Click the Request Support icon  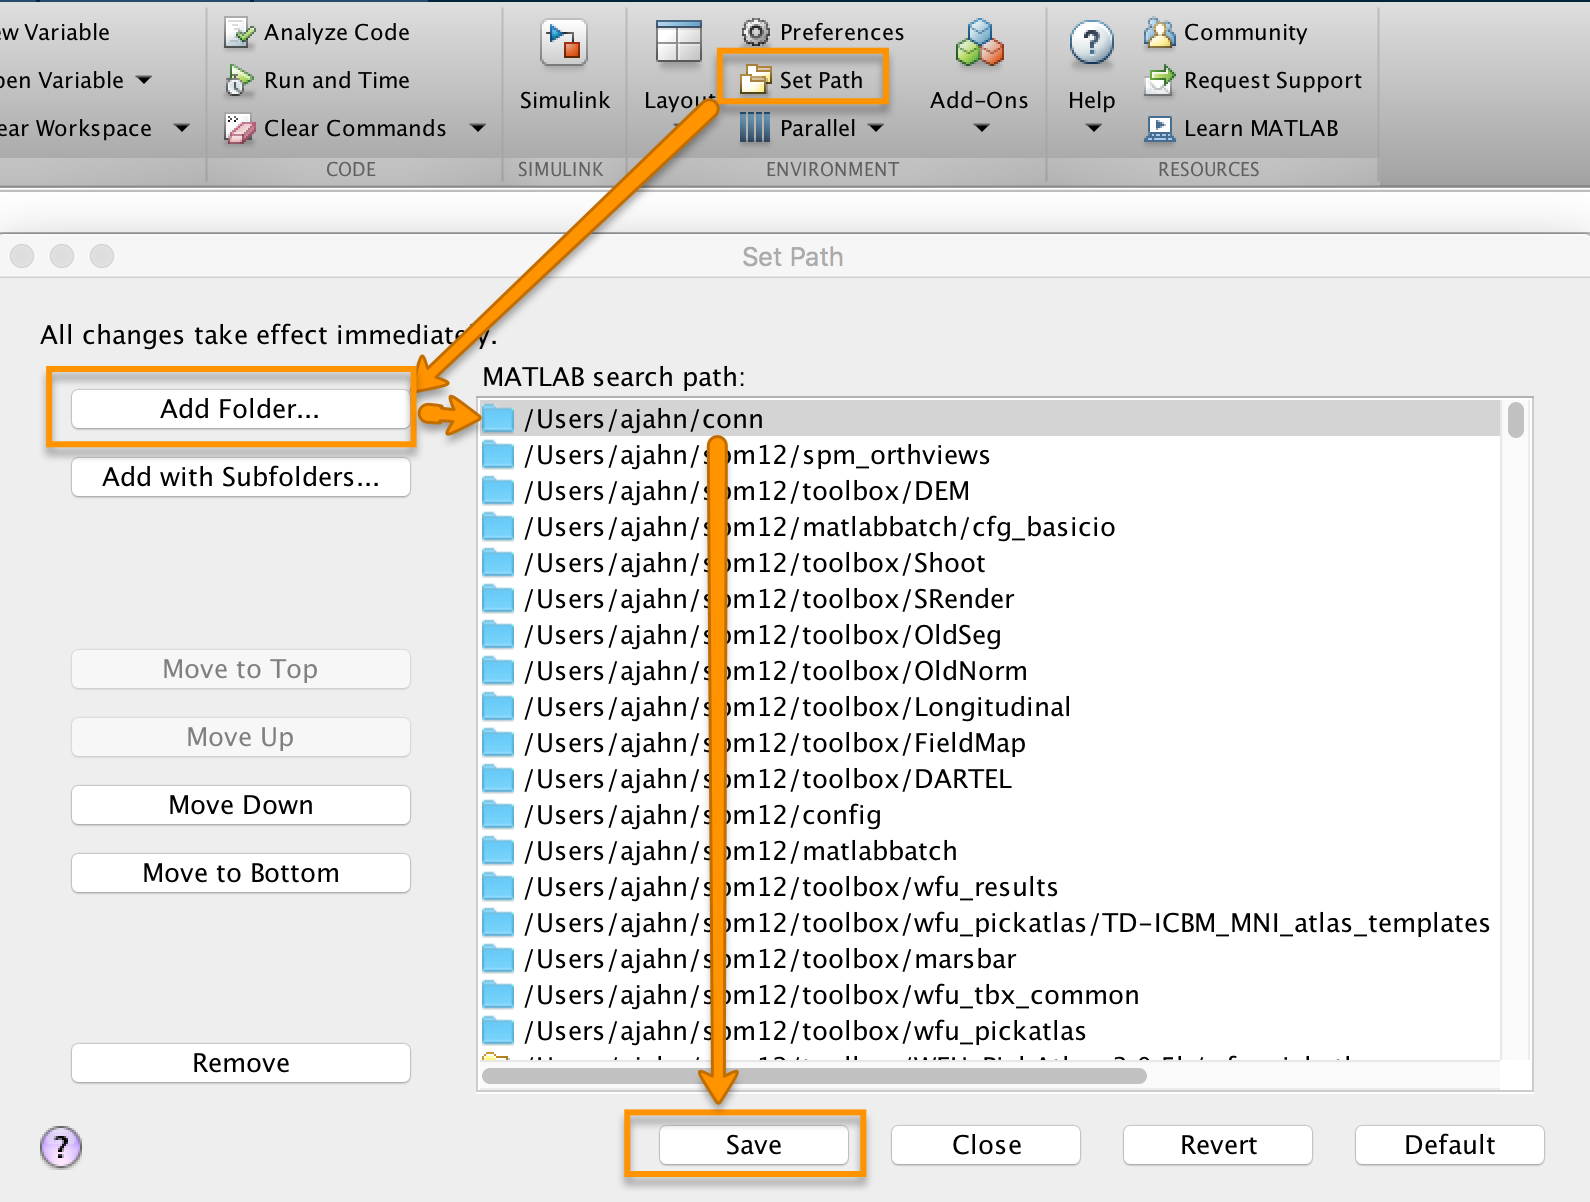(x=1160, y=80)
